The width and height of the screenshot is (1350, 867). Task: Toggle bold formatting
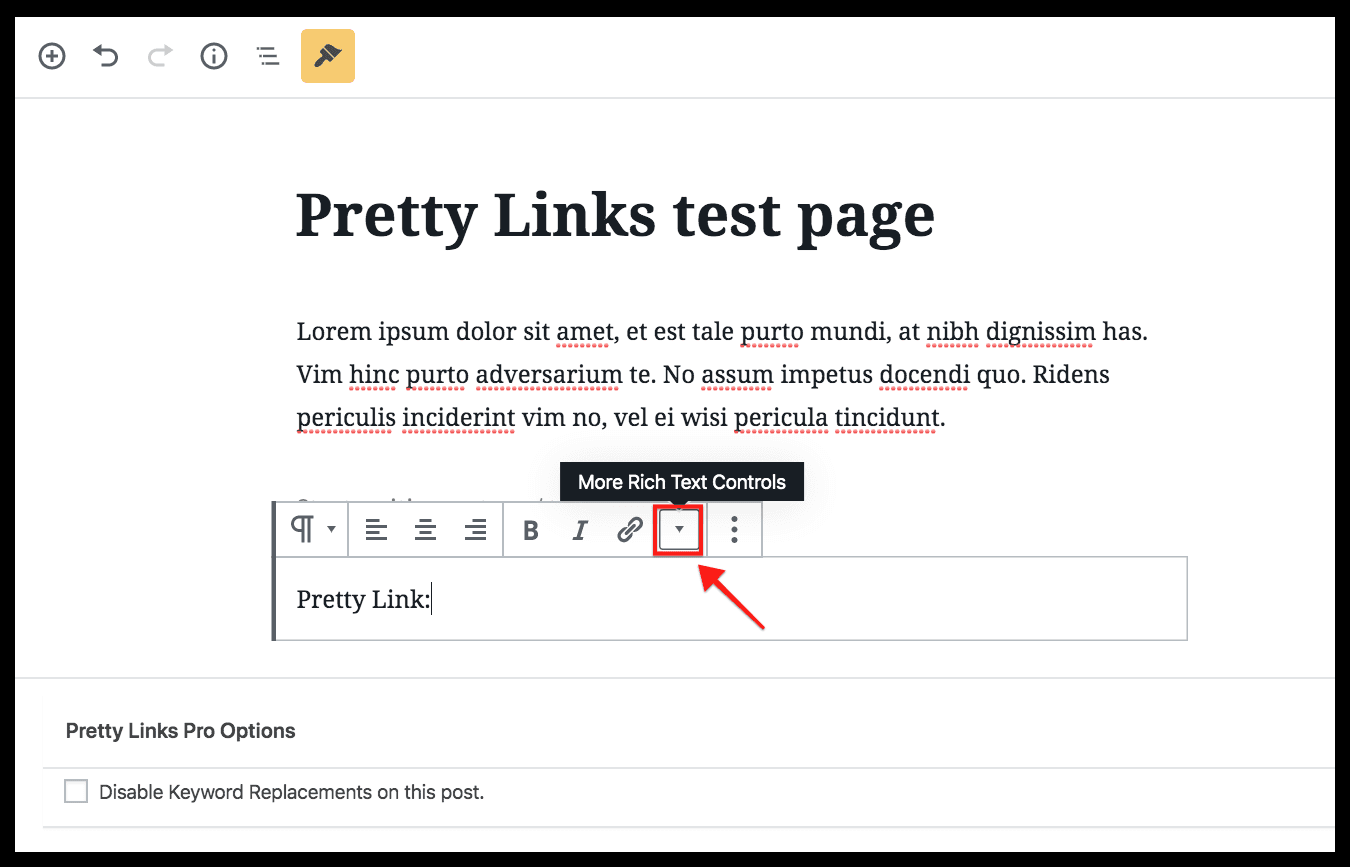point(531,530)
